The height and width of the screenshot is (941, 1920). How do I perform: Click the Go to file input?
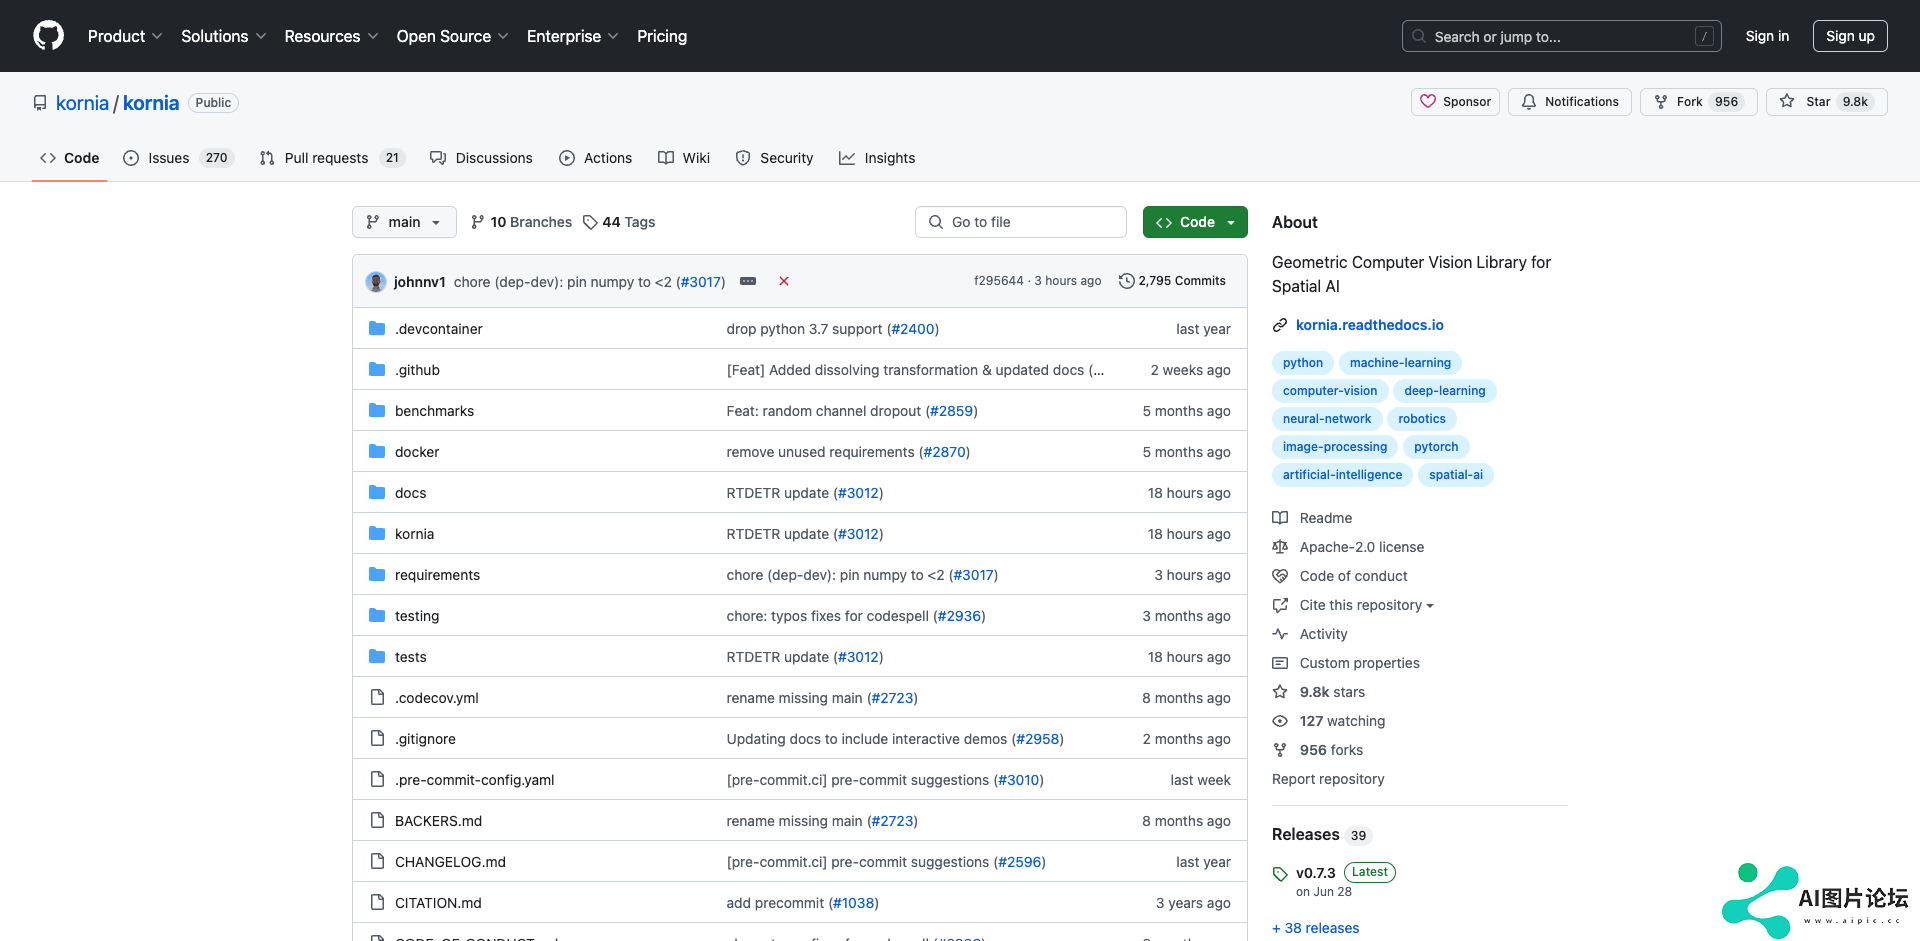[x=1020, y=222]
